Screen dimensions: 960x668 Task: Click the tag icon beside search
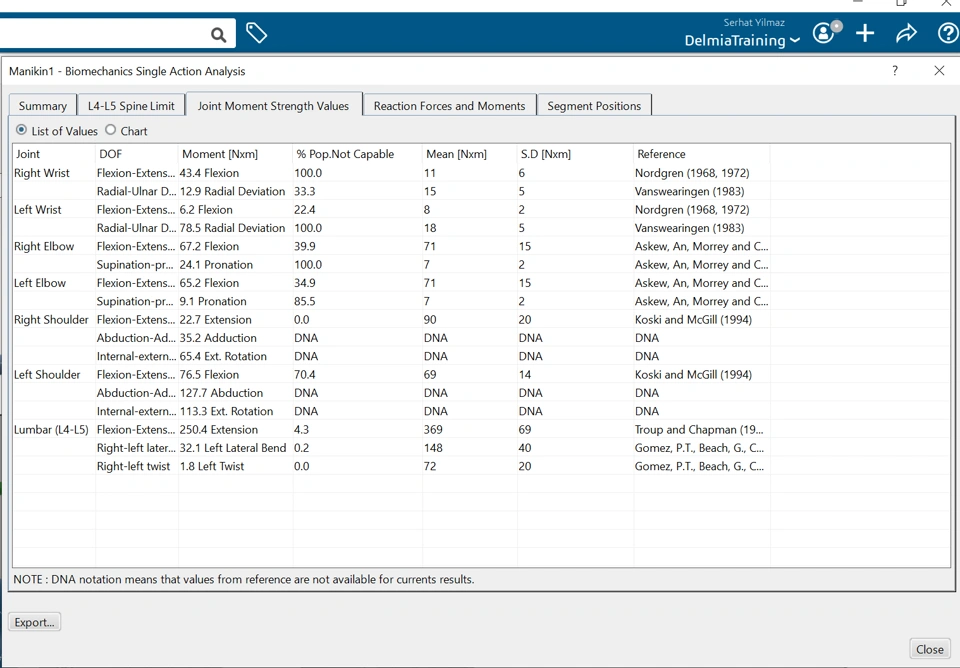click(x=257, y=34)
